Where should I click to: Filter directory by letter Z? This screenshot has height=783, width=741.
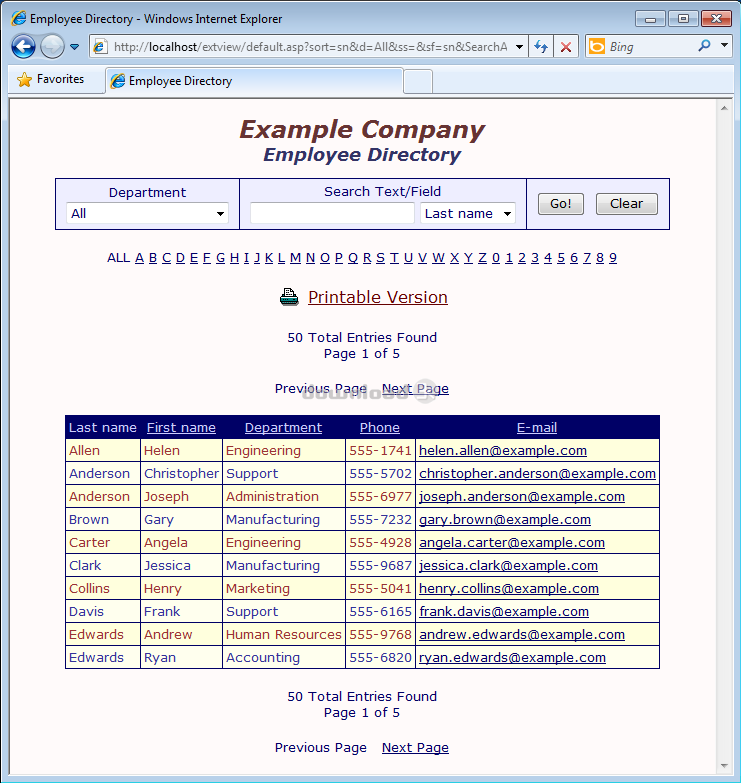(482, 258)
